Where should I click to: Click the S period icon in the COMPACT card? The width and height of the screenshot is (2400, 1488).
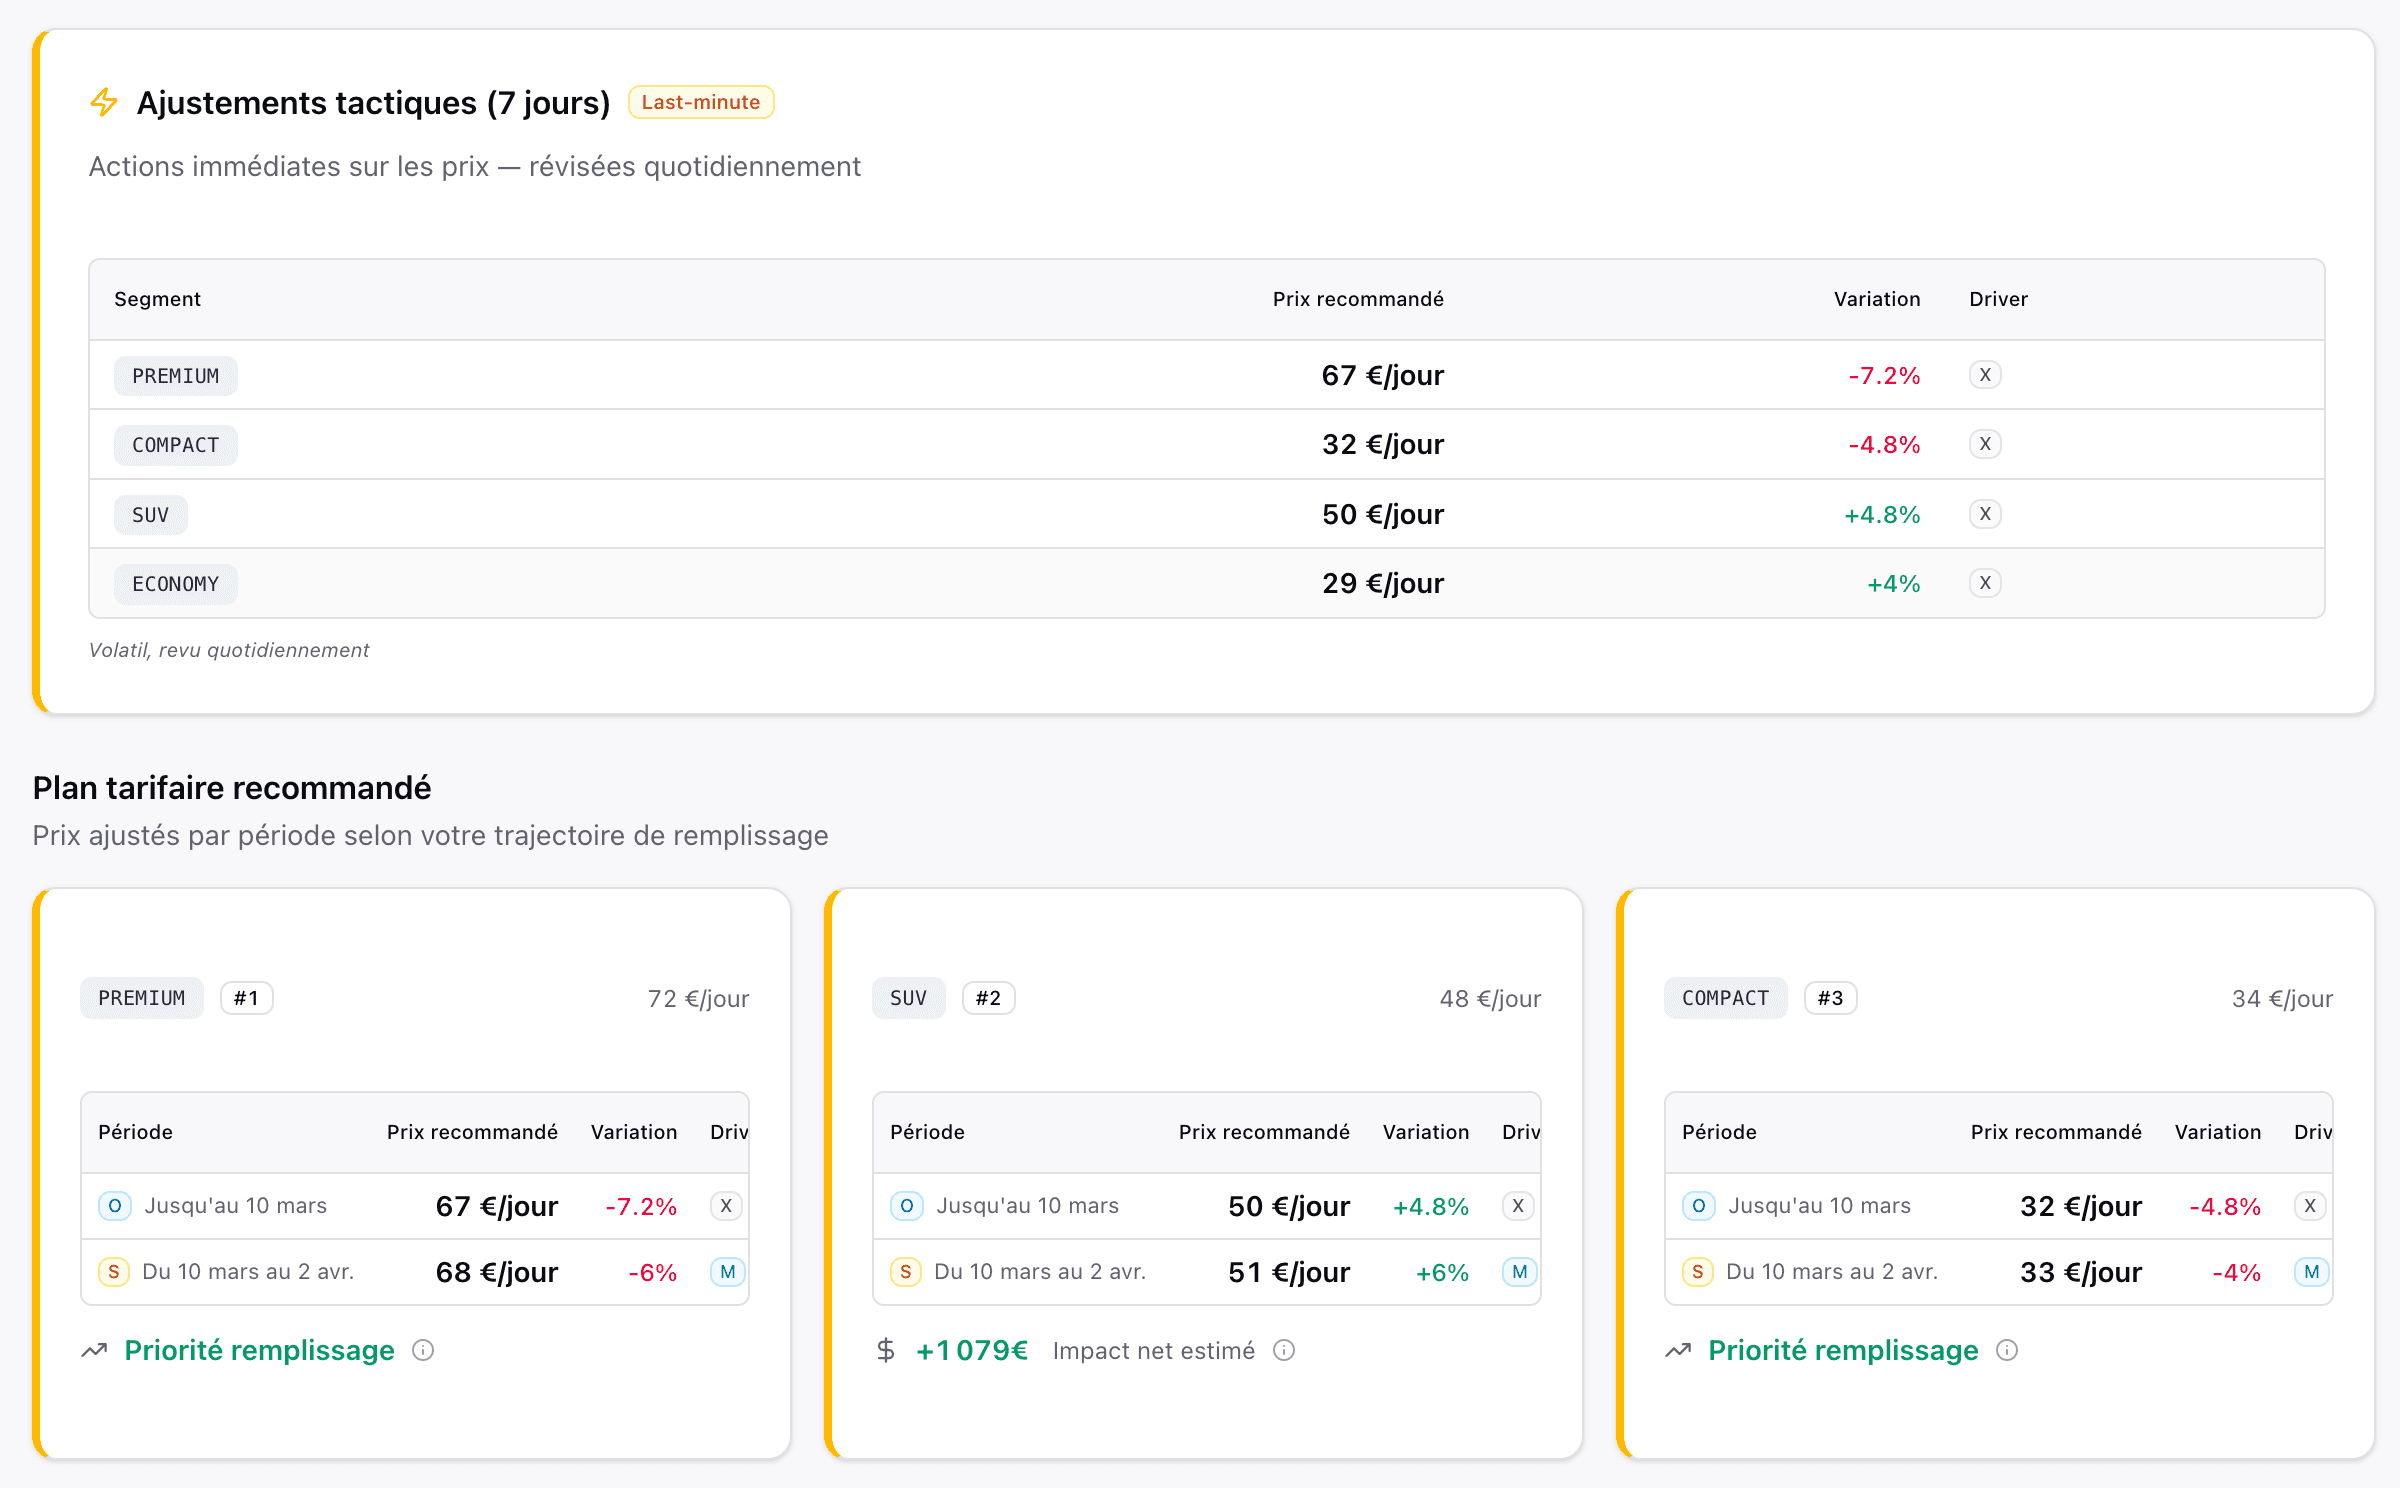pyautogui.click(x=1697, y=1271)
